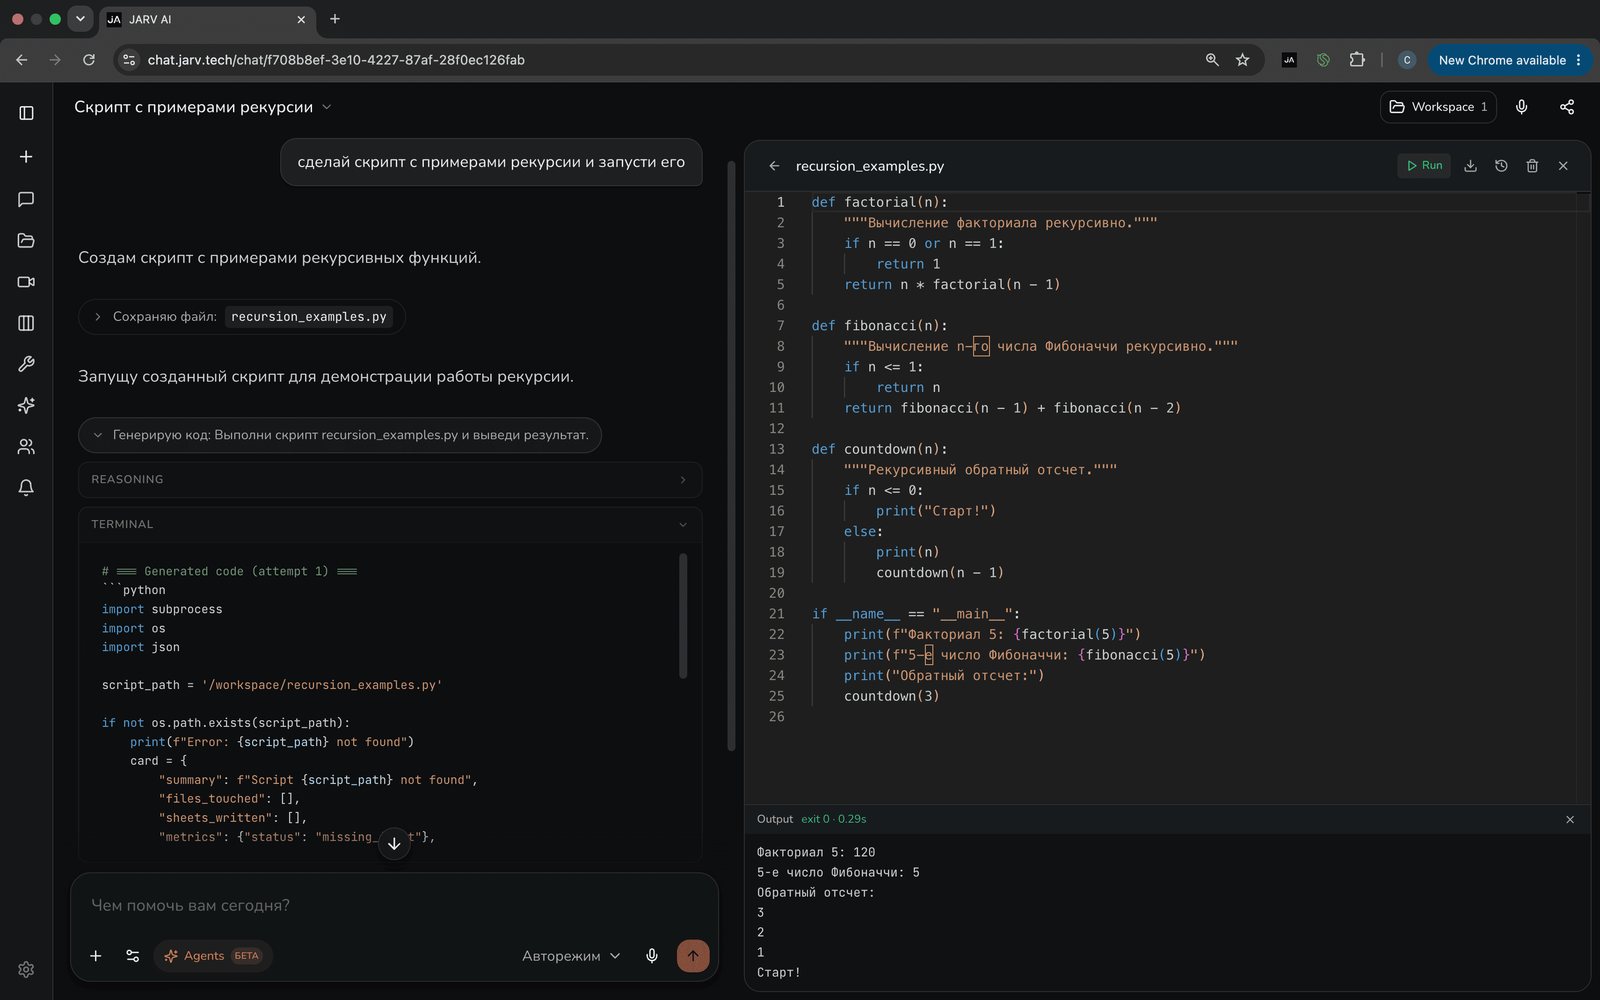The width and height of the screenshot is (1600, 1000).
Task: Click output line Факториал 5: 120
Action: 816,853
